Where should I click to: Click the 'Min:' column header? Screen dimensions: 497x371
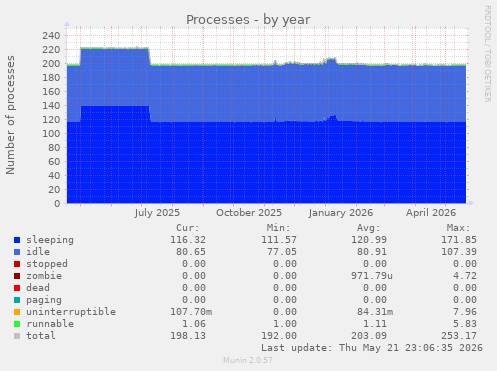coord(278,228)
